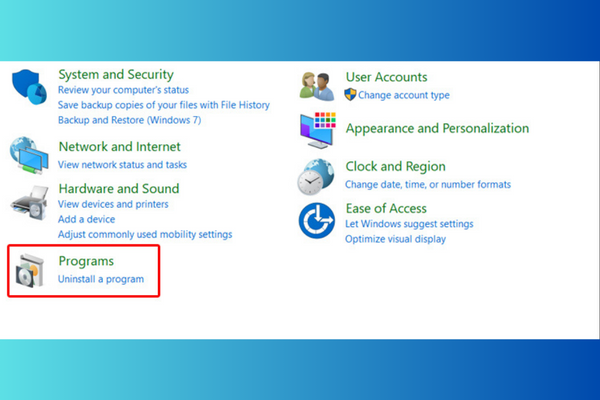This screenshot has height=400, width=600.
Task: Open the Hardware and Sound category
Action: 119,189
